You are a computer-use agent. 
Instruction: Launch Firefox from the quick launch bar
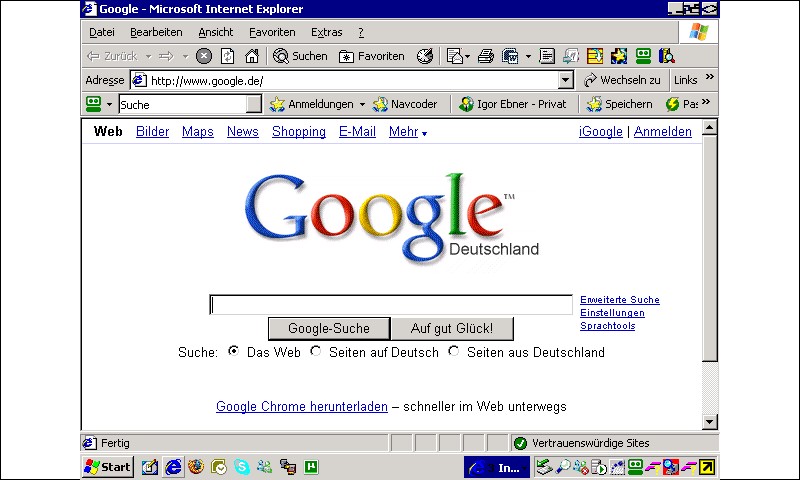196,467
